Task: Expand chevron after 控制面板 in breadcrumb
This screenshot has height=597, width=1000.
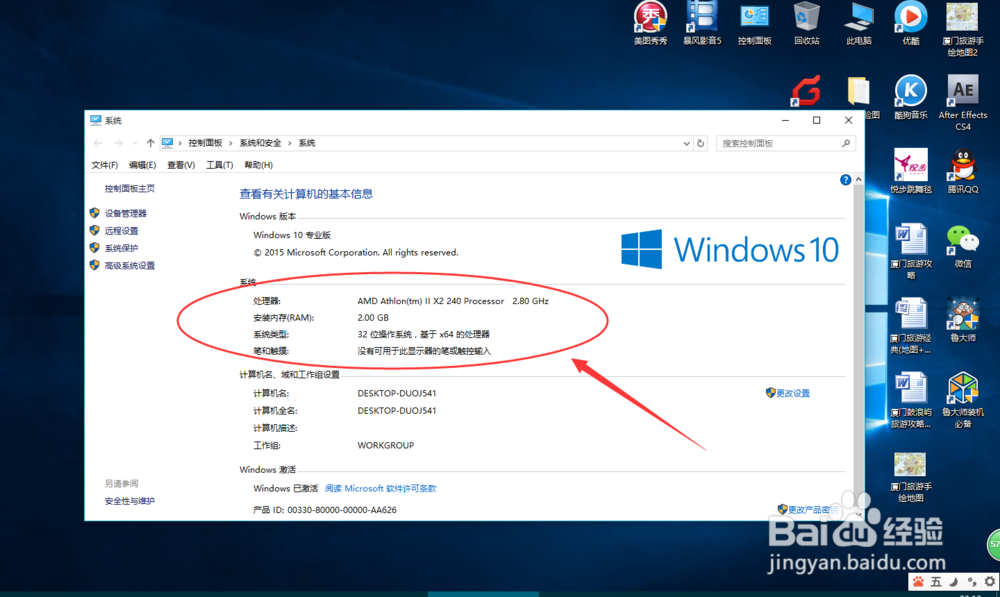Action: tap(231, 144)
